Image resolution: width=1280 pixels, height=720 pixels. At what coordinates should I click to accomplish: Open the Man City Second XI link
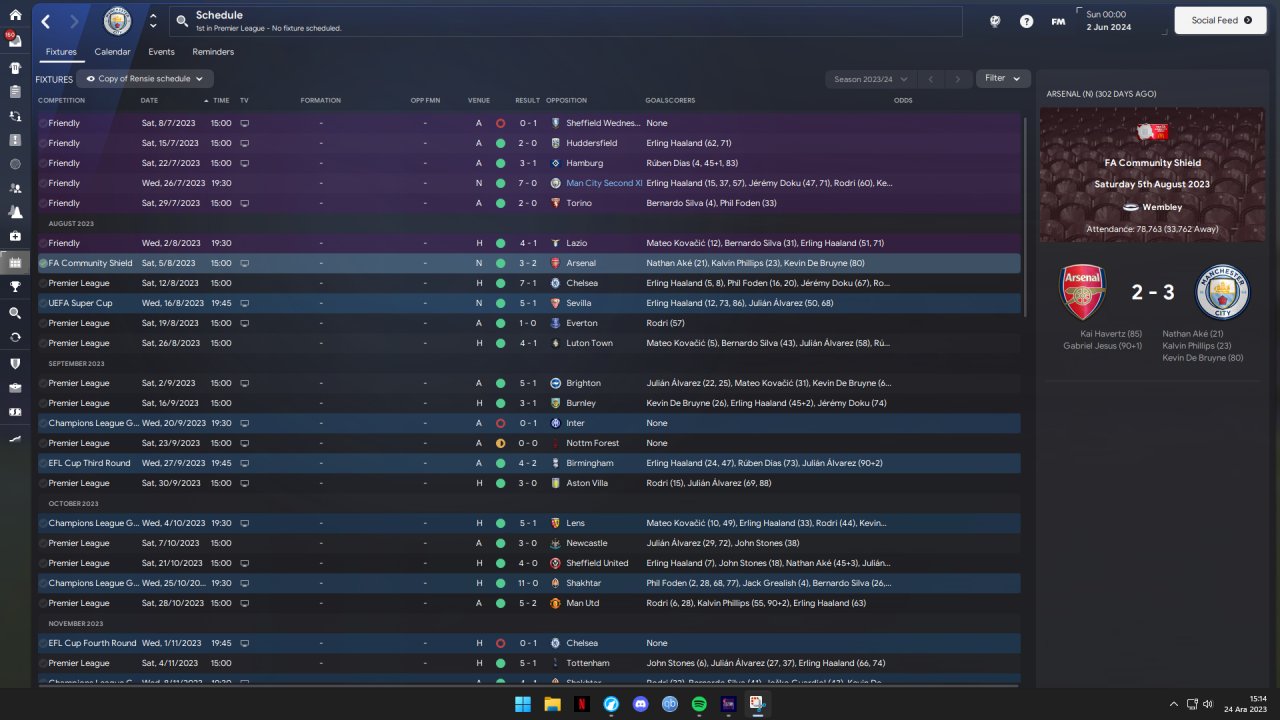click(x=604, y=183)
